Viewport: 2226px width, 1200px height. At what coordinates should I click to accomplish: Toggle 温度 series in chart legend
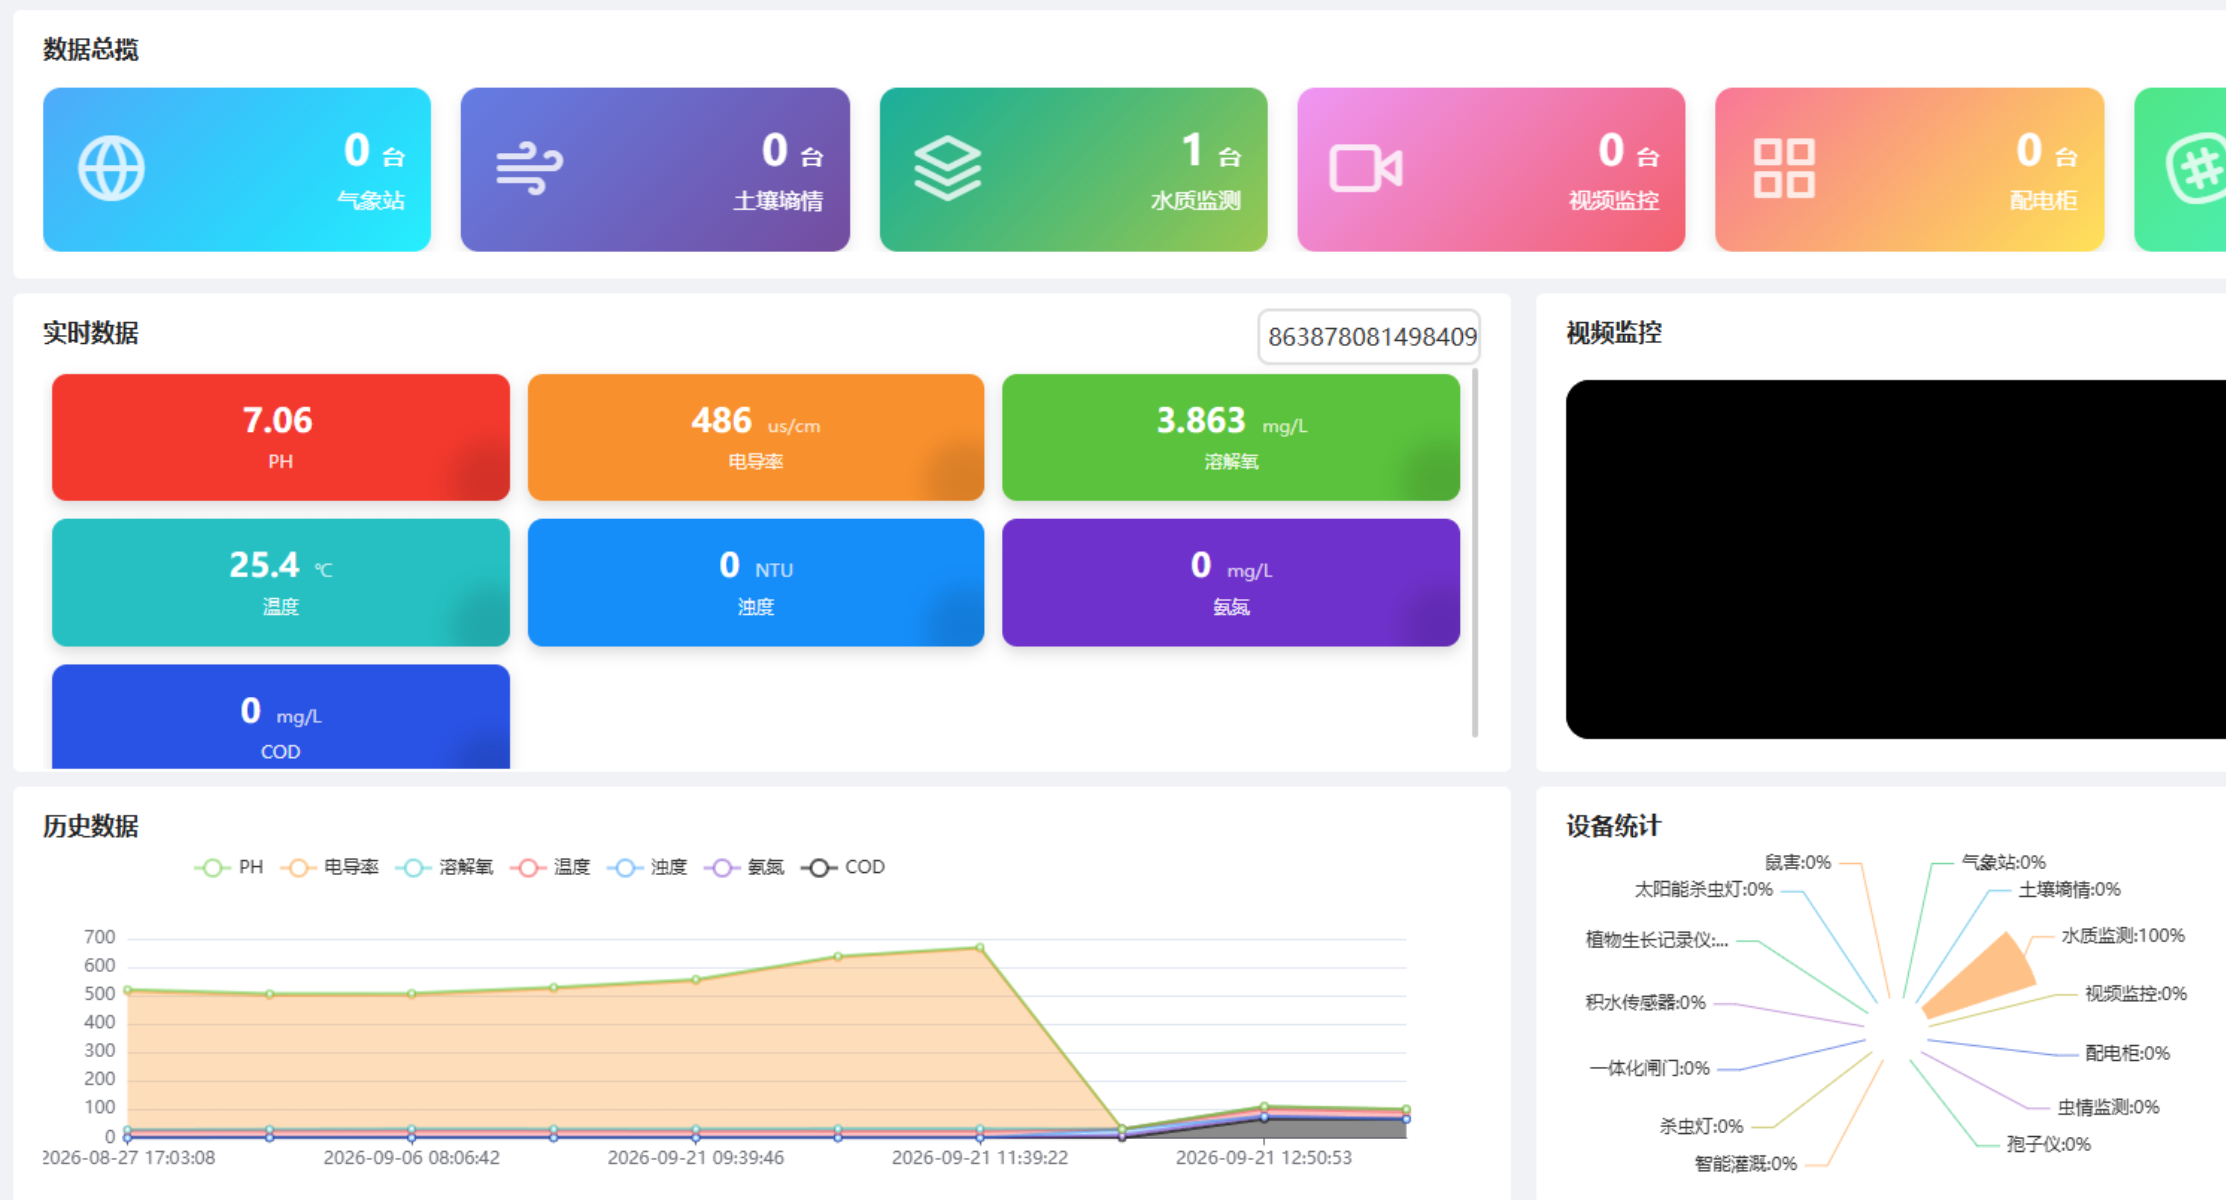551,867
